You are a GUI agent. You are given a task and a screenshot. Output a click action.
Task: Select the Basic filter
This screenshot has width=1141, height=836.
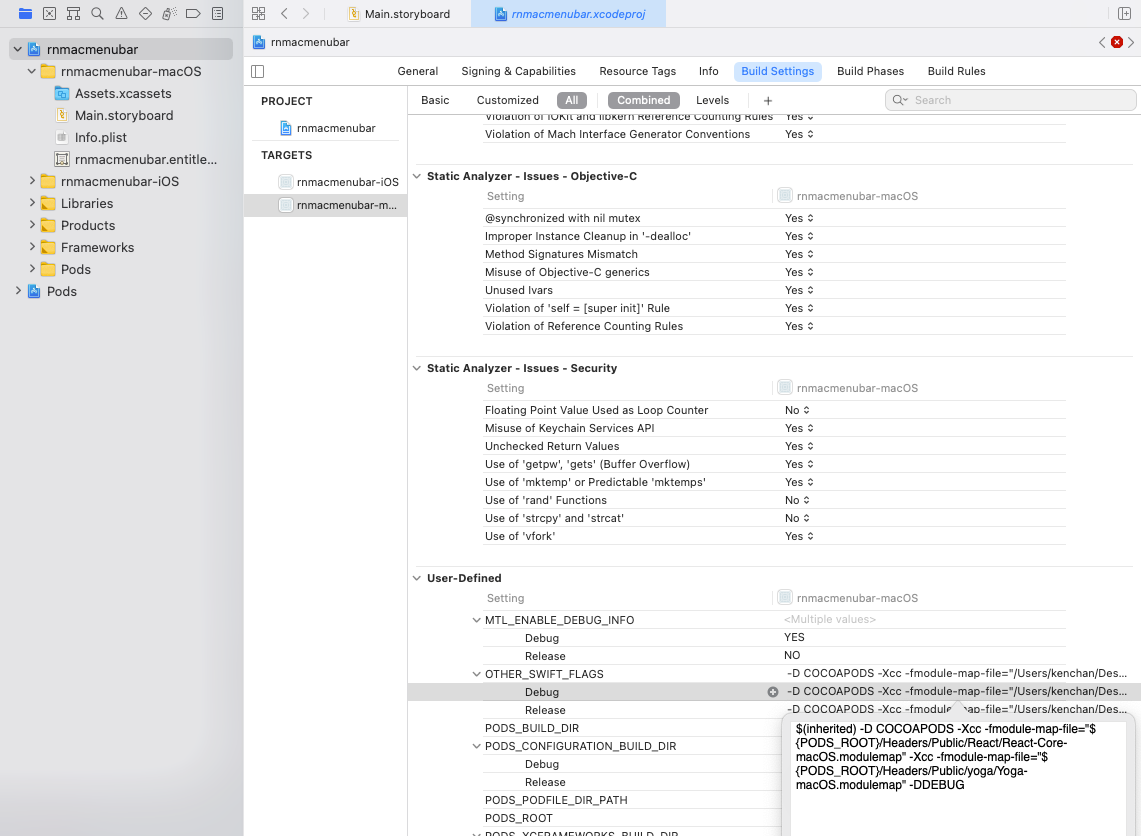coord(435,100)
